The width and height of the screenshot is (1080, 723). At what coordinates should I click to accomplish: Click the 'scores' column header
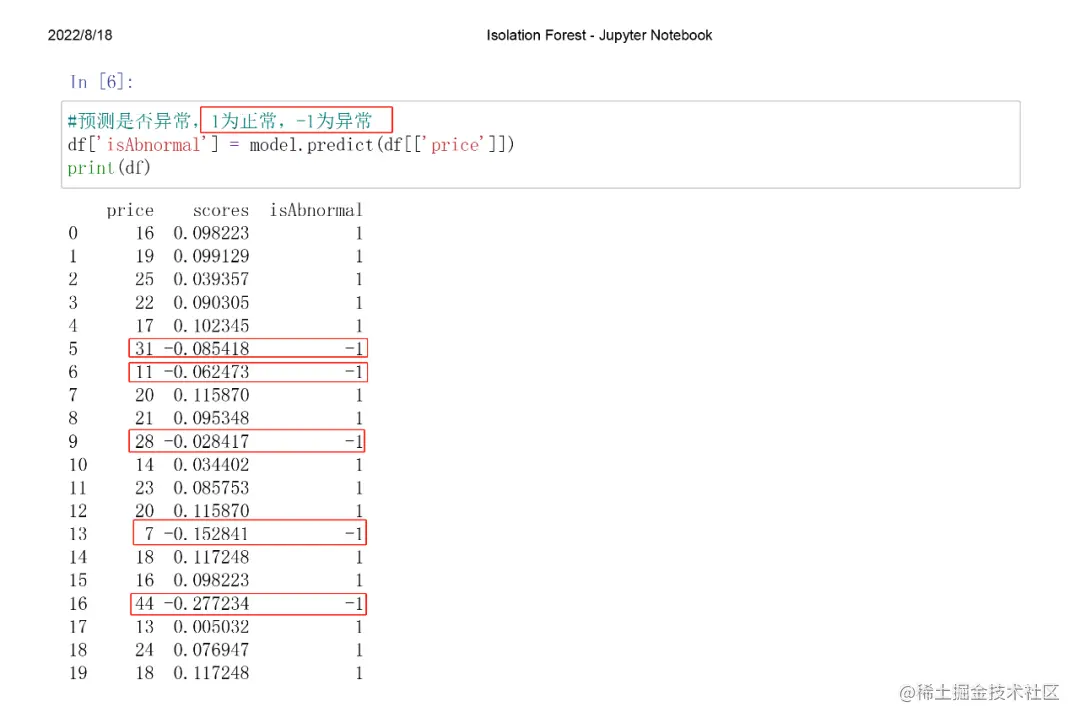pos(220,211)
